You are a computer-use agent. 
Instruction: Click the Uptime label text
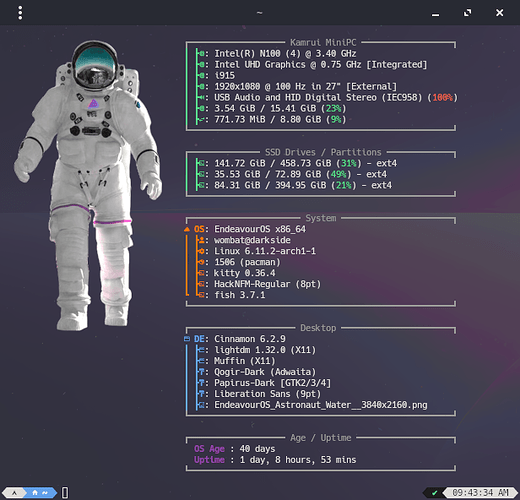[x=209, y=460]
